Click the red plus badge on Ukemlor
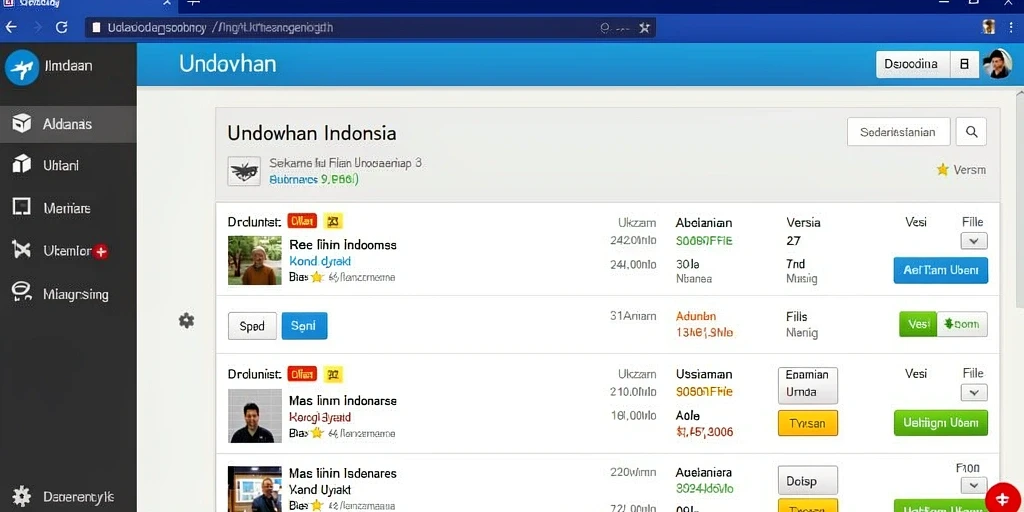The width and height of the screenshot is (1024, 512). tap(101, 251)
